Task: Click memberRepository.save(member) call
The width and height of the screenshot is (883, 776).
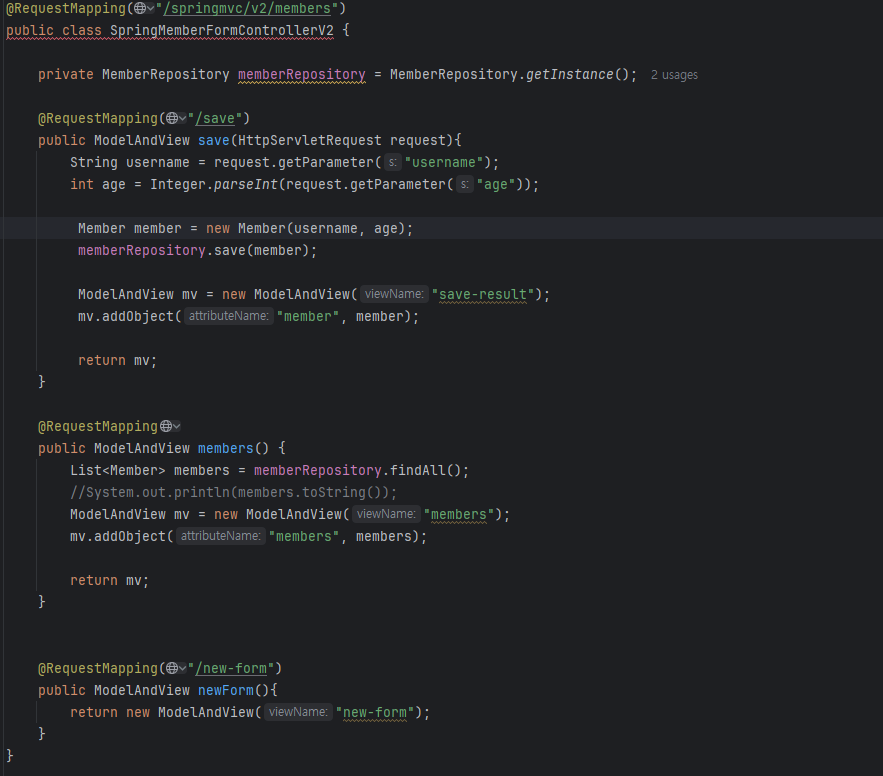Action: [198, 250]
